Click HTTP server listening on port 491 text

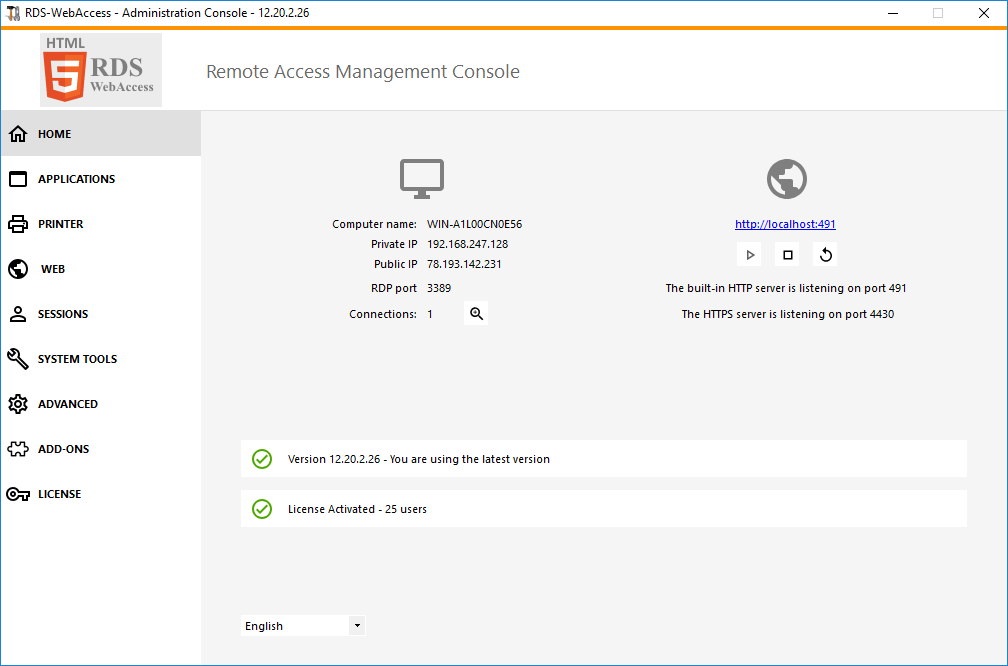click(786, 288)
